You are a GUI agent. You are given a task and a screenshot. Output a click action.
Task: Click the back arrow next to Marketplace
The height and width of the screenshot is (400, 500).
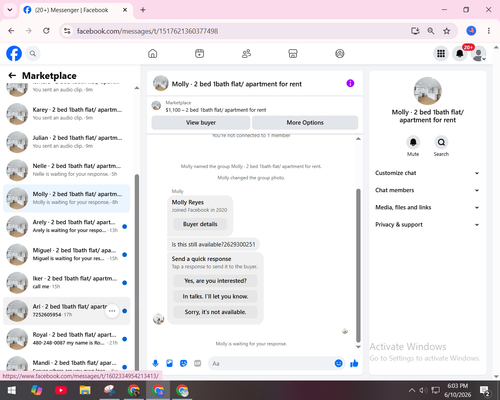[x=12, y=76]
